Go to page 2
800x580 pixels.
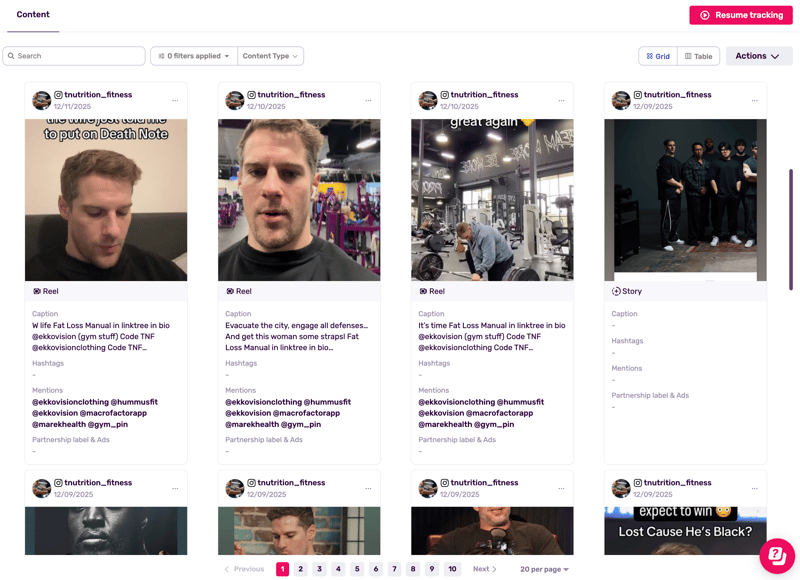(301, 569)
